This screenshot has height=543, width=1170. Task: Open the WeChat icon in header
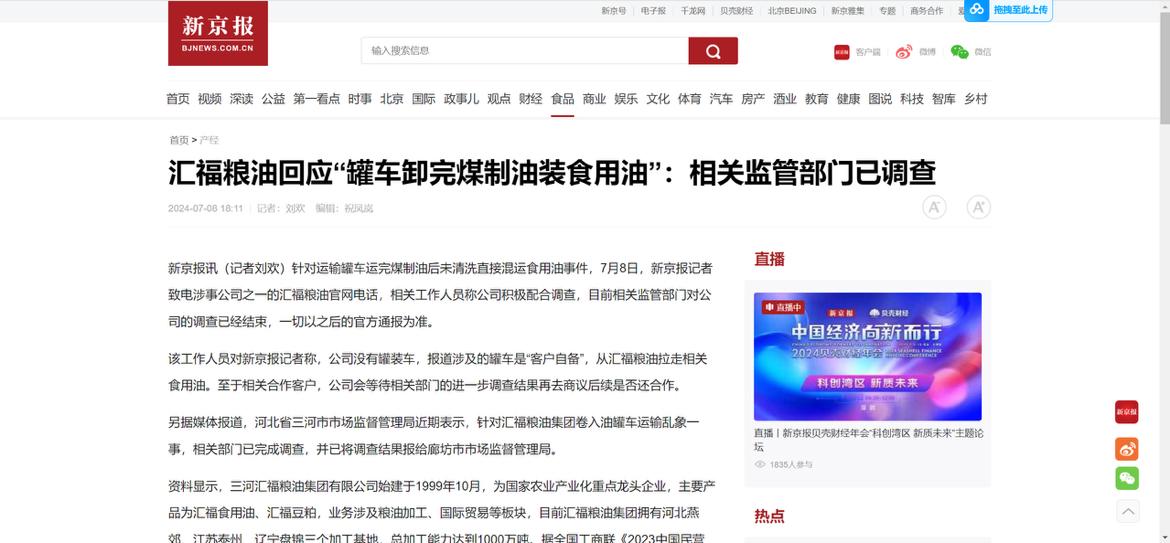coord(959,52)
